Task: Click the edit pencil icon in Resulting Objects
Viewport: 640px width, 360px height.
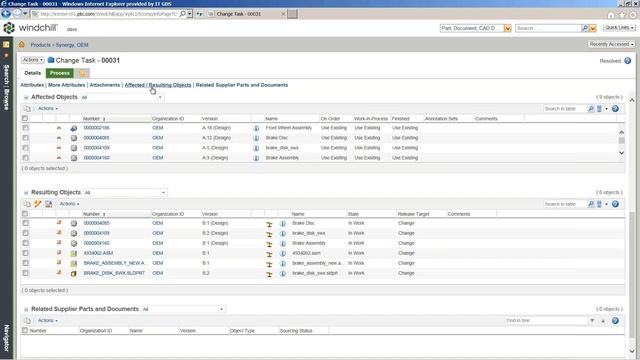Action: click(38, 204)
